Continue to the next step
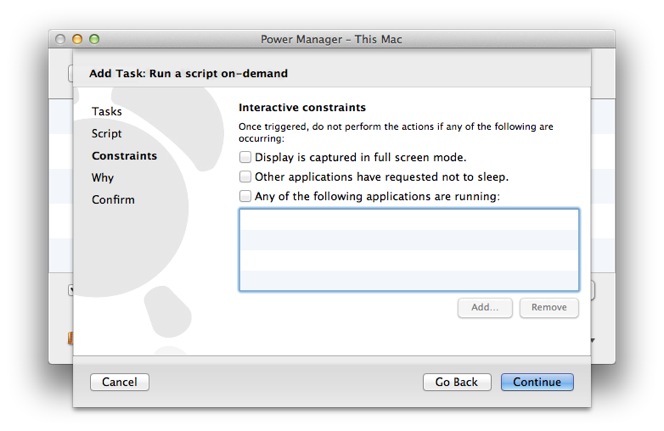 tap(537, 382)
